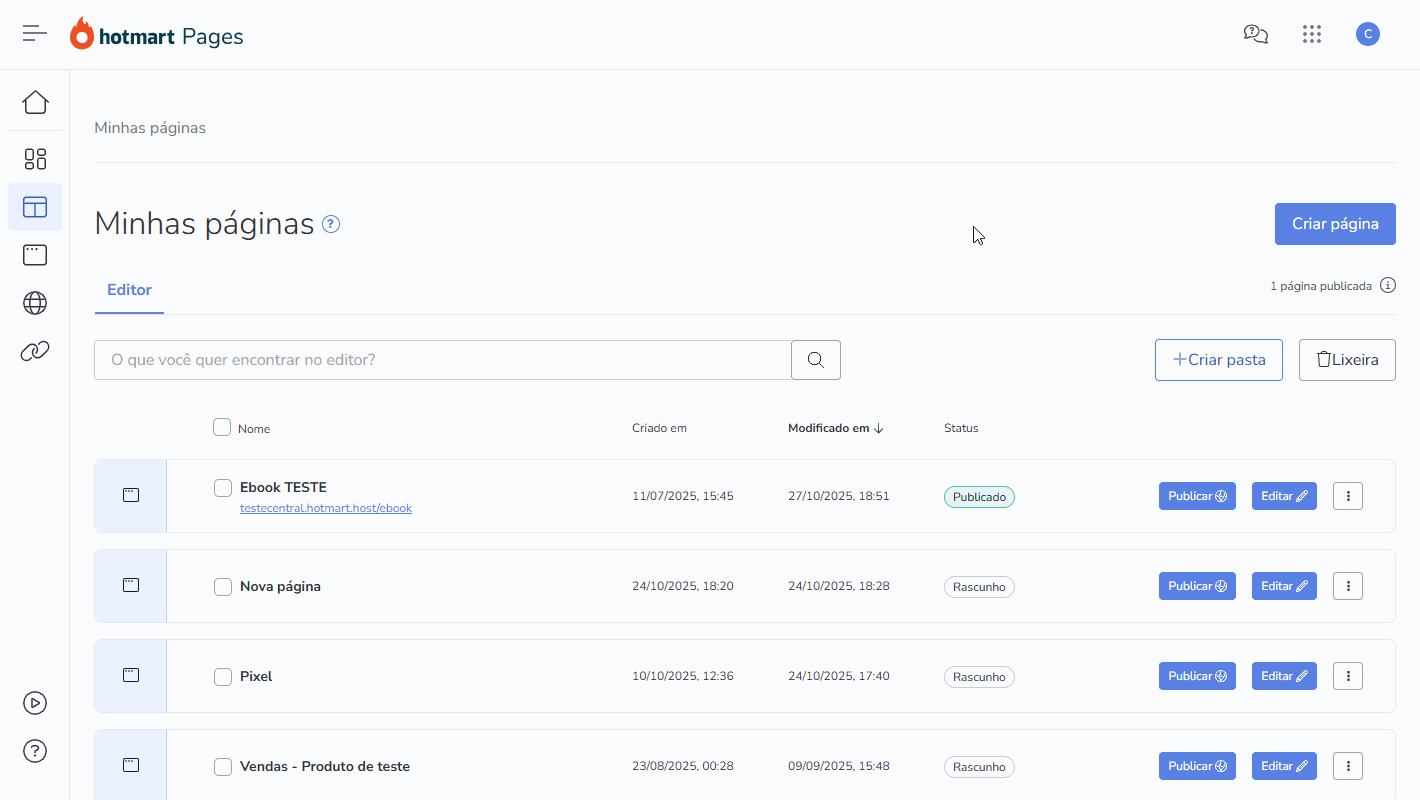Toggle the select-all checkbox beside Nome

pos(222,427)
